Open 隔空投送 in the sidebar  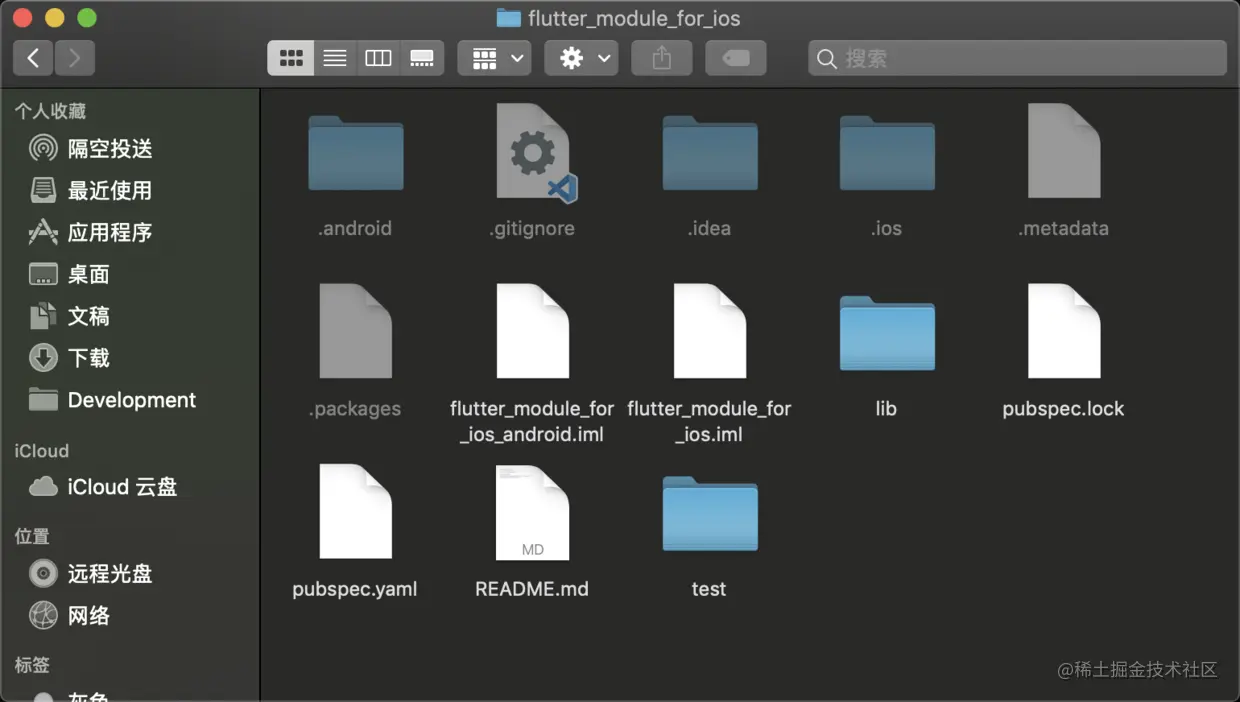pos(130,149)
